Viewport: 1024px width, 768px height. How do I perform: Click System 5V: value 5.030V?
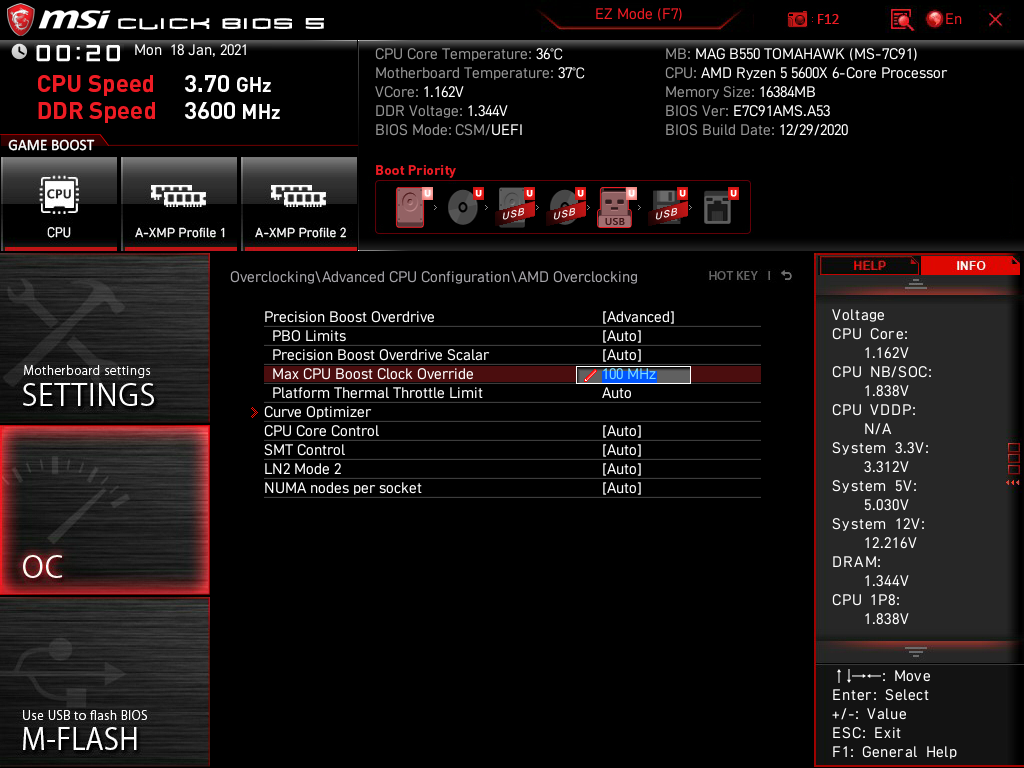click(x=886, y=505)
